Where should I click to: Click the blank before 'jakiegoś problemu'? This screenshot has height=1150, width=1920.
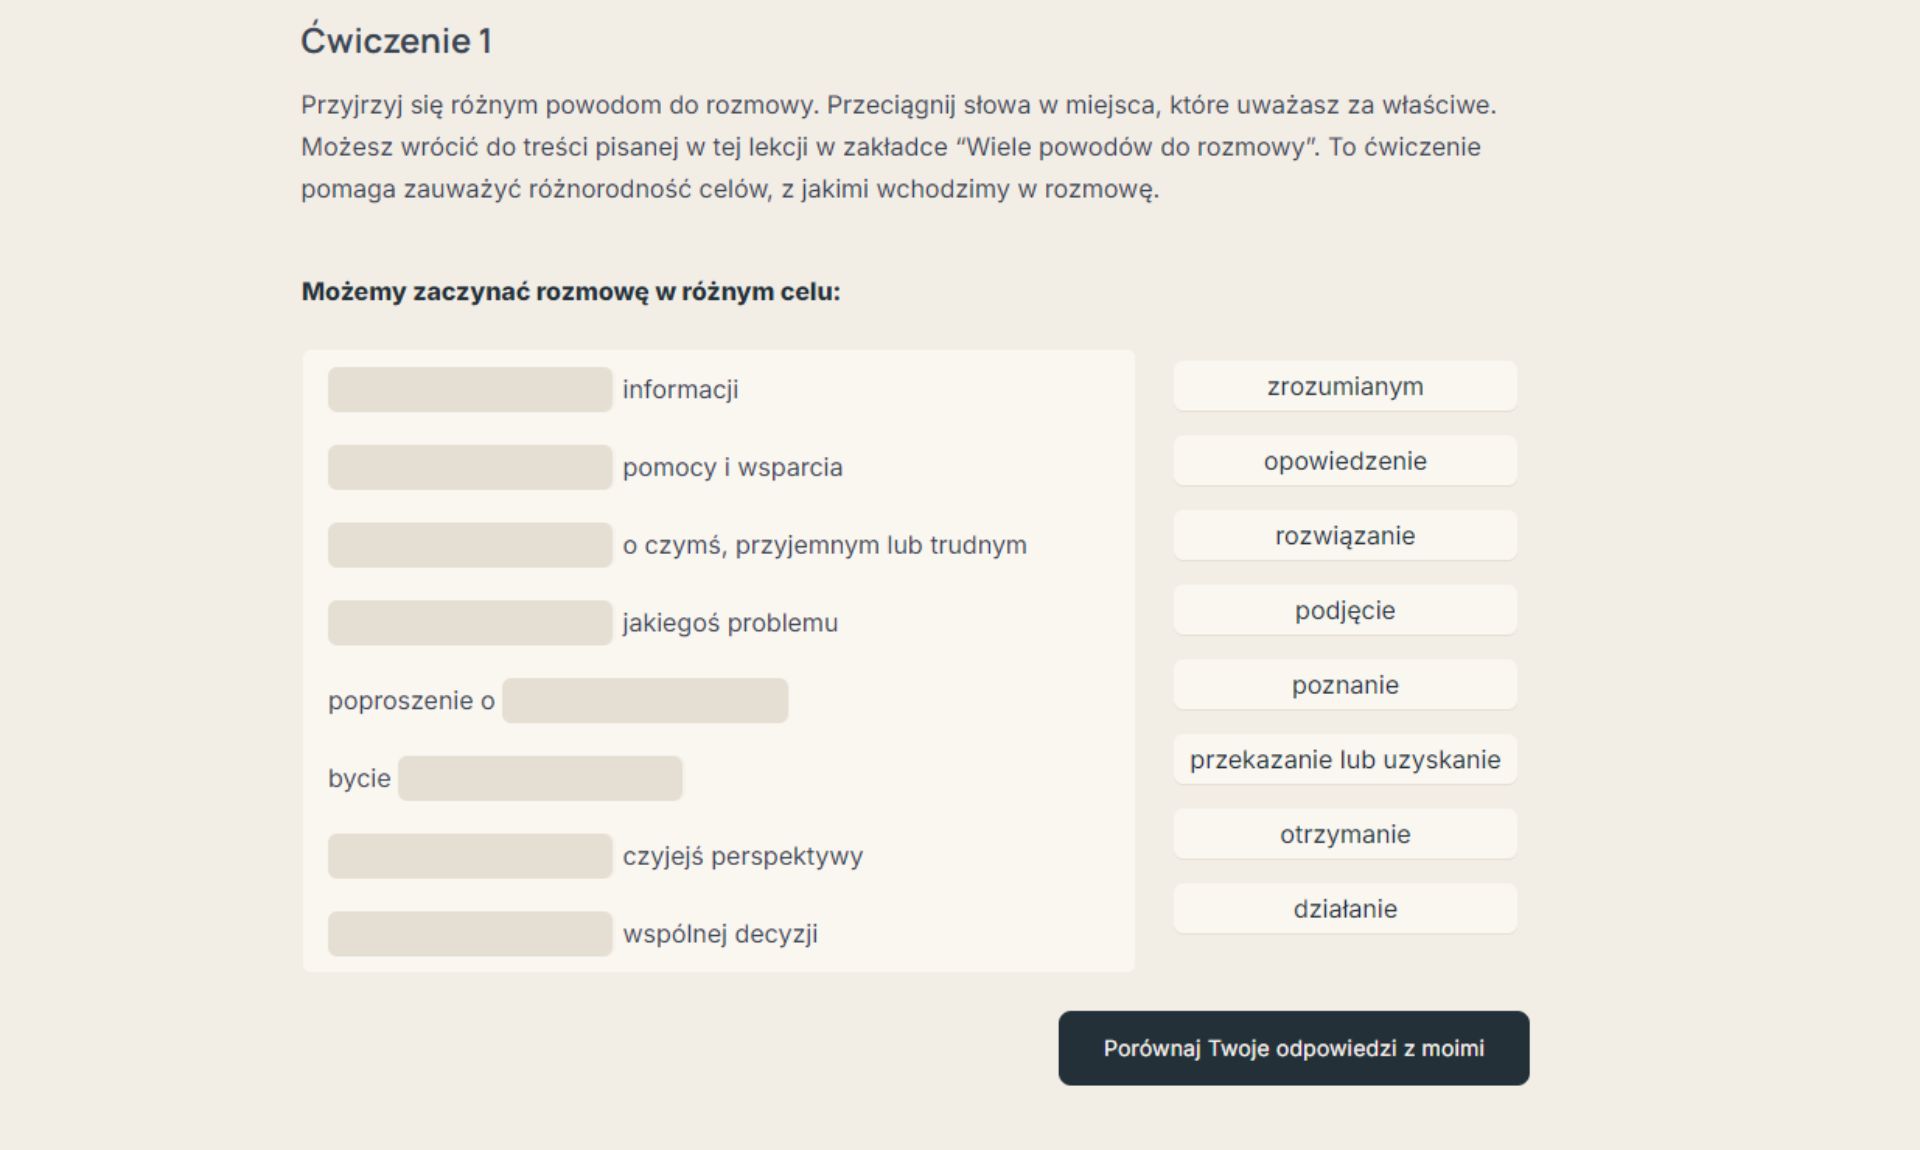coord(470,623)
